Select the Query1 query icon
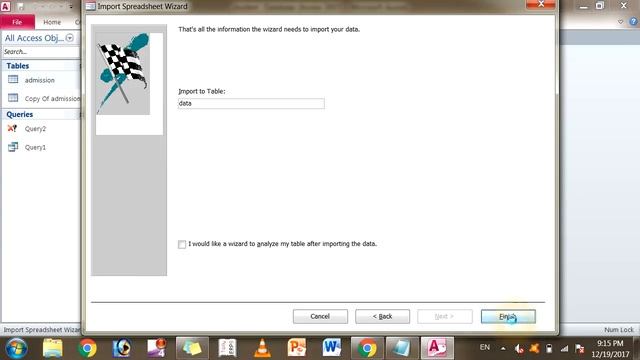 click(13, 147)
